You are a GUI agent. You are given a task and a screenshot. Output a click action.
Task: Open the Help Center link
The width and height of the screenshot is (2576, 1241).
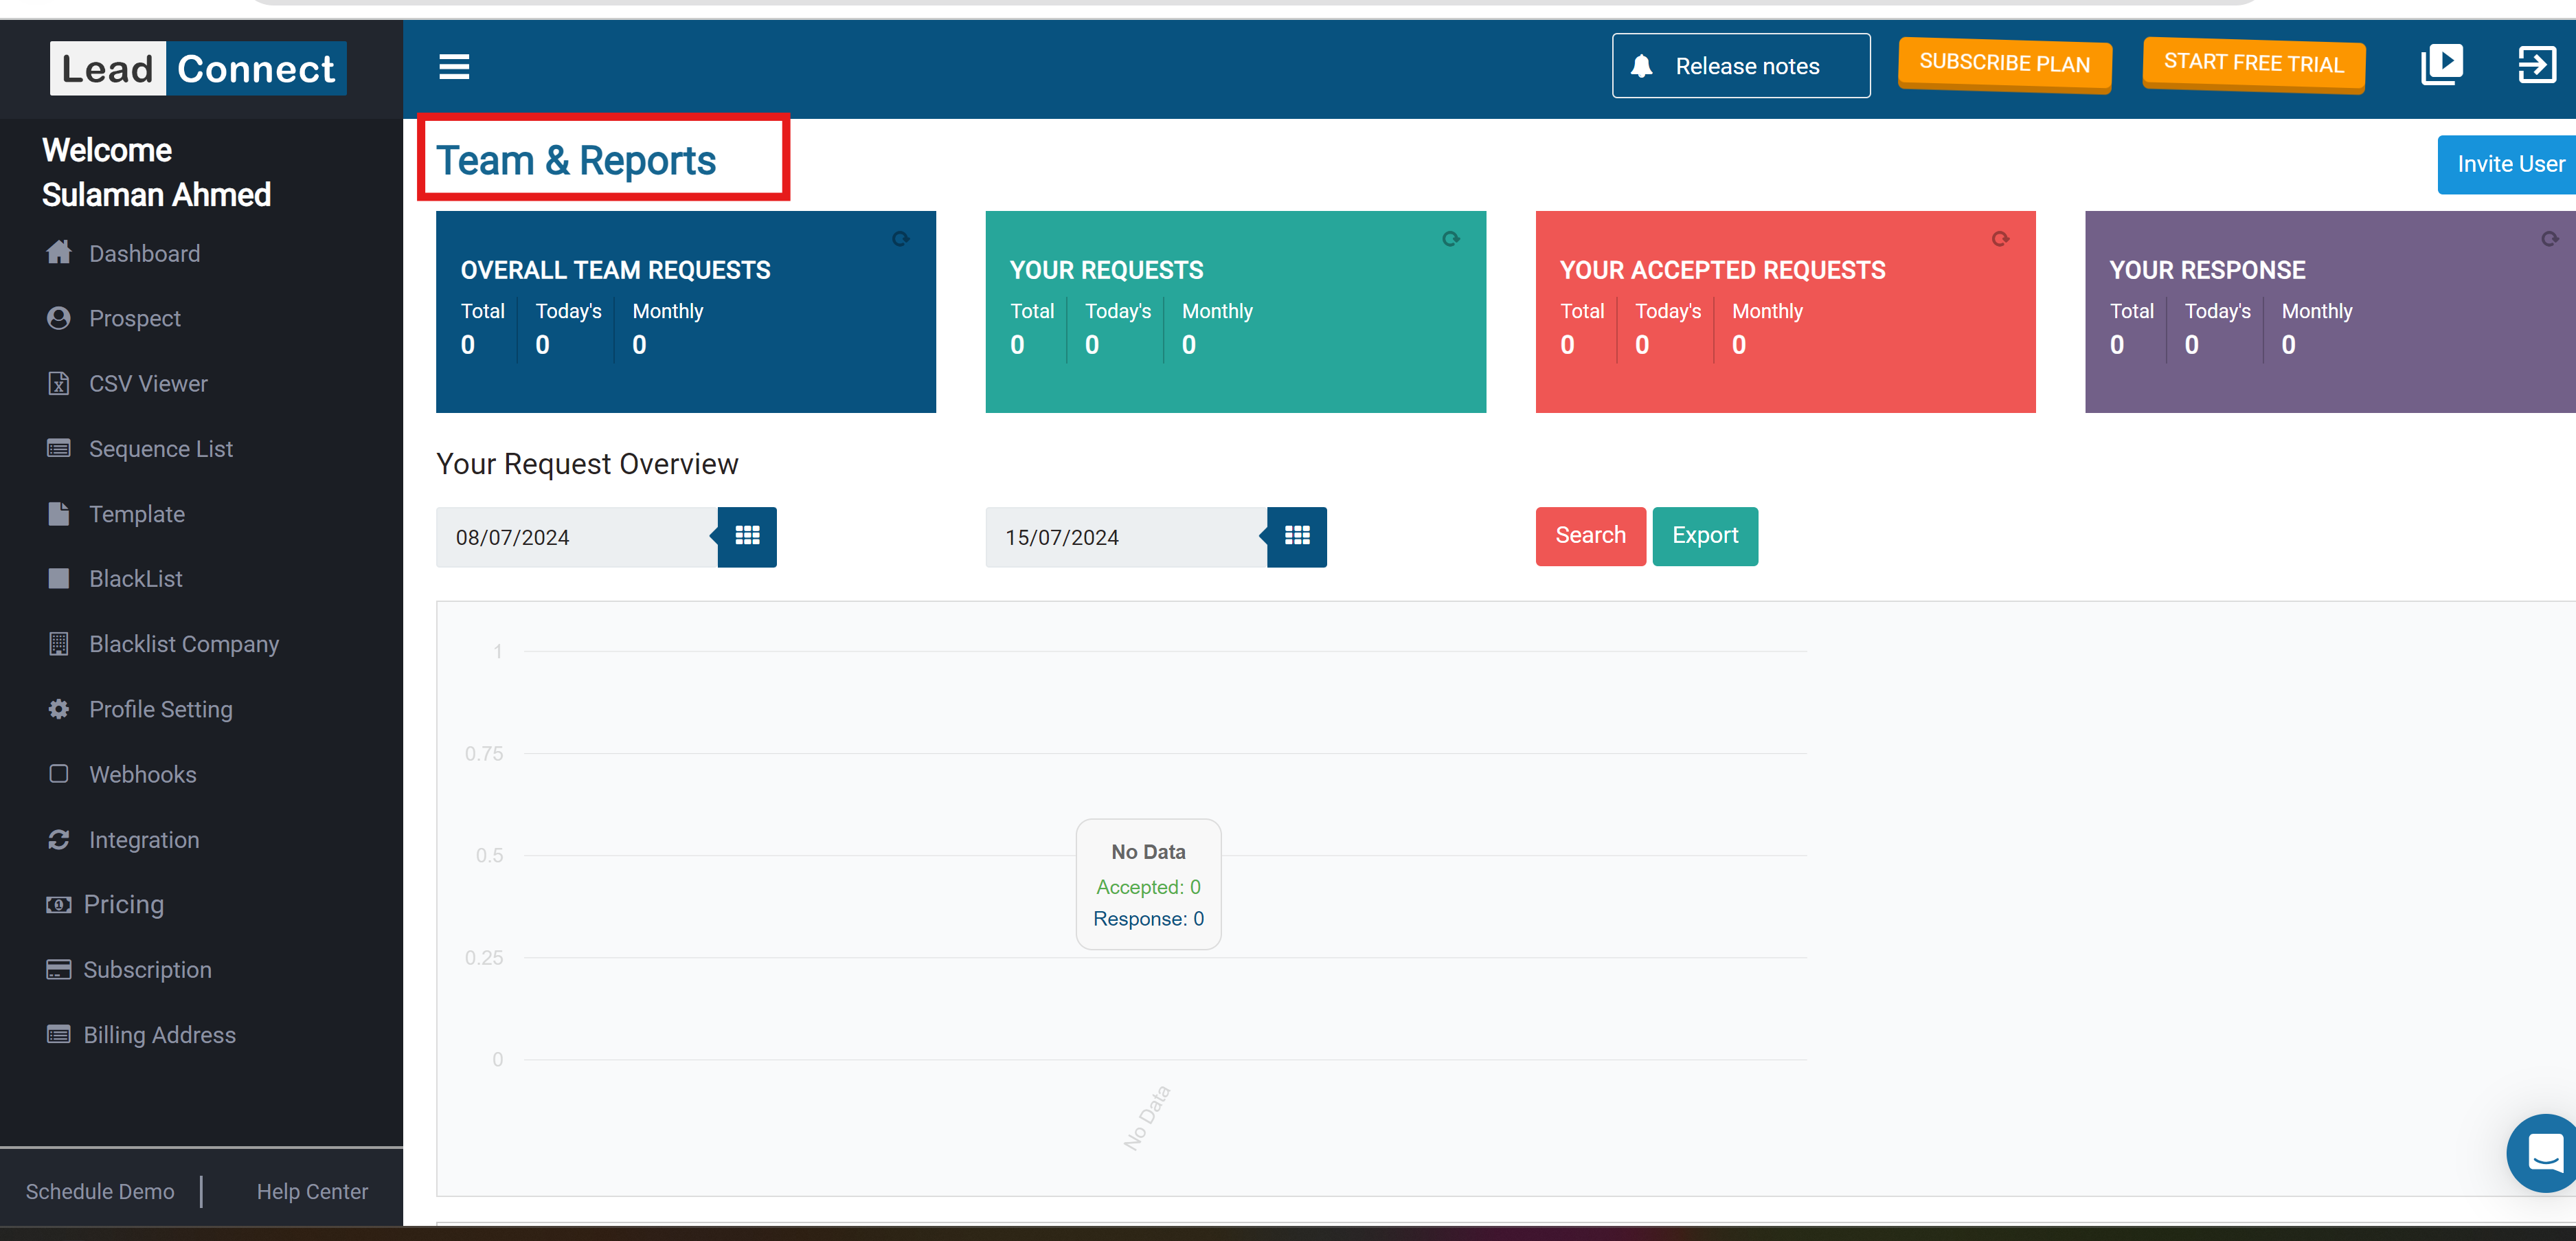(312, 1191)
